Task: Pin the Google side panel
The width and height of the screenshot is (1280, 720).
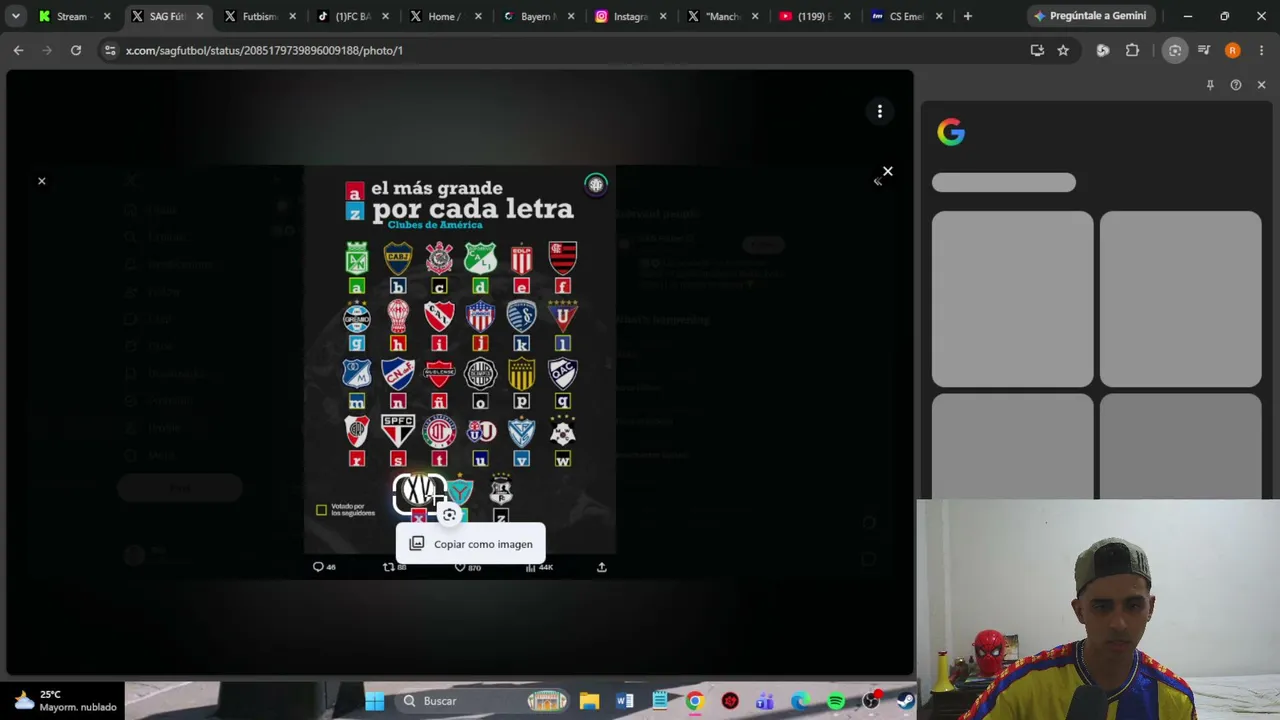Action: 1210,85
